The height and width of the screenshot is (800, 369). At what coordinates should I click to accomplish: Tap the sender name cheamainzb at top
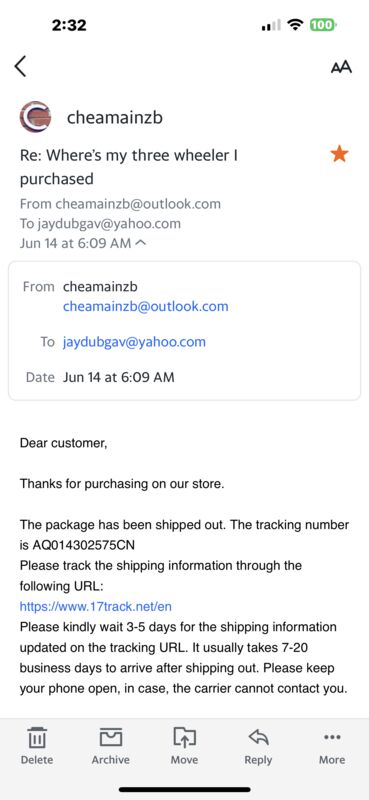point(115,118)
